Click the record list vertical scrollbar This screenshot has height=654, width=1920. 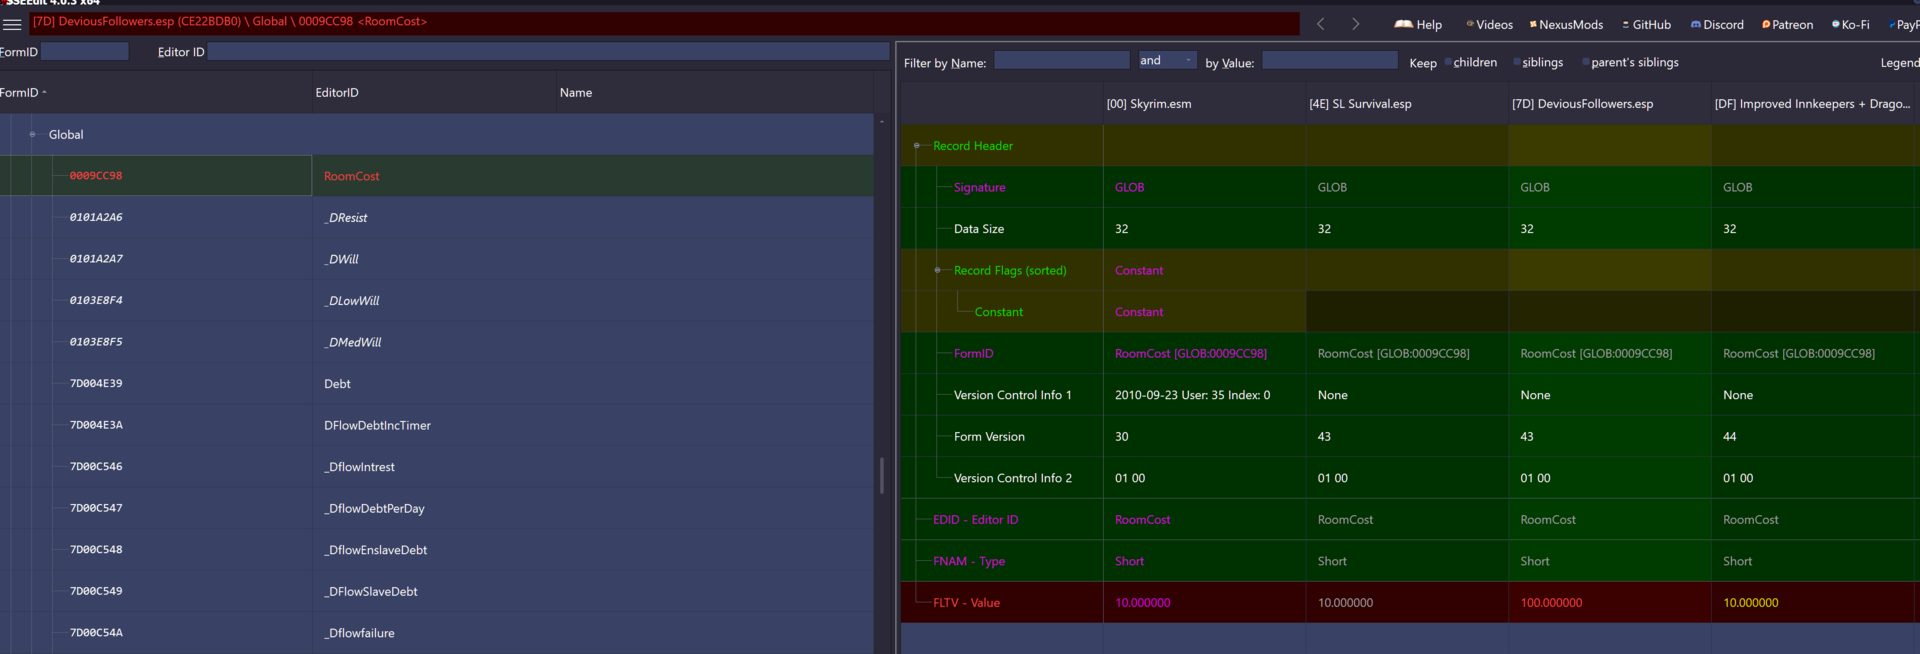click(x=881, y=475)
